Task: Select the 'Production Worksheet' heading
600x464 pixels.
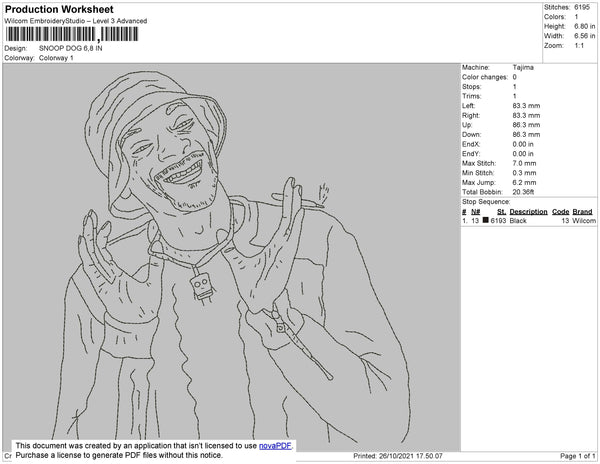Action: (59, 9)
